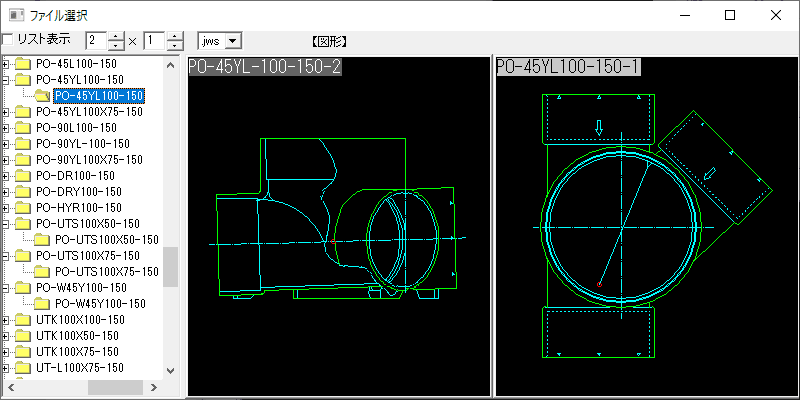Open the selected PO-45YL100-150 subfolder icon
The width and height of the screenshot is (800, 400).
[x=42, y=96]
